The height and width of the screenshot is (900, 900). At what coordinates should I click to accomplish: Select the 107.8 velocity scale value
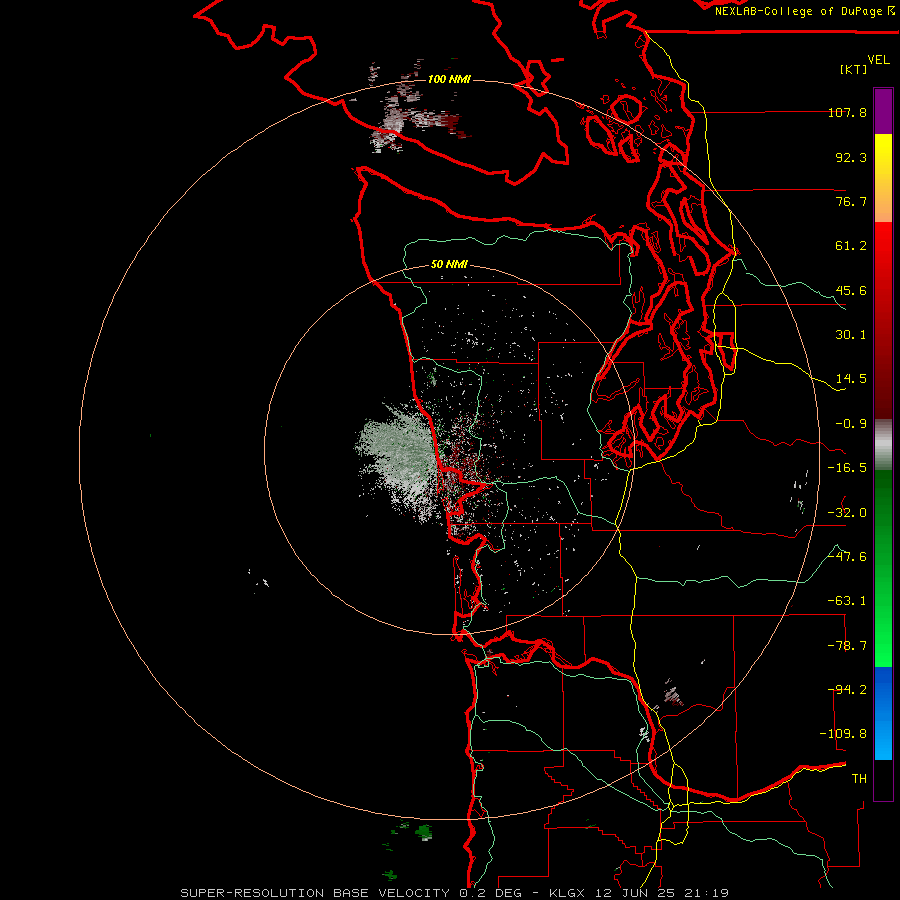[x=847, y=112]
